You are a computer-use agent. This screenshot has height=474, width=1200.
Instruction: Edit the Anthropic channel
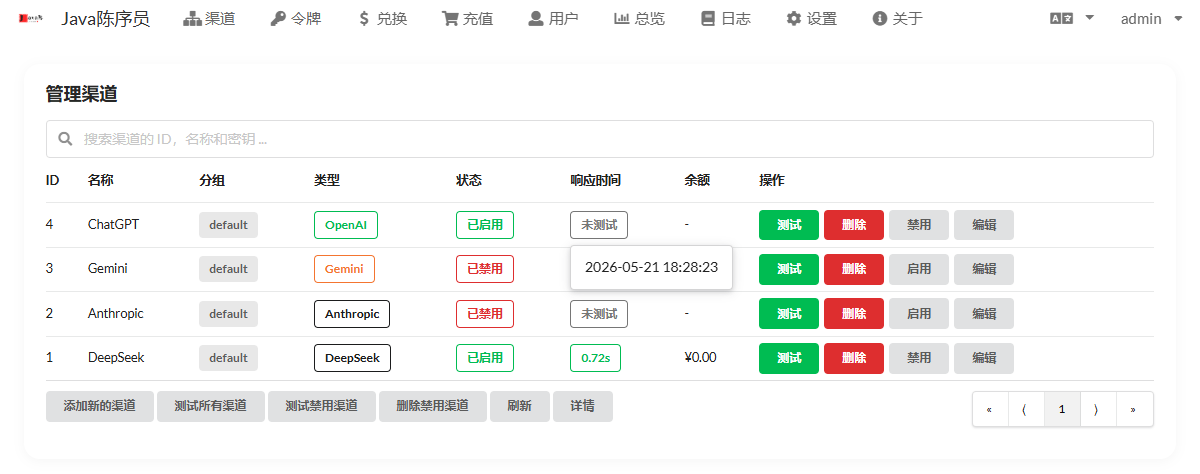[984, 314]
